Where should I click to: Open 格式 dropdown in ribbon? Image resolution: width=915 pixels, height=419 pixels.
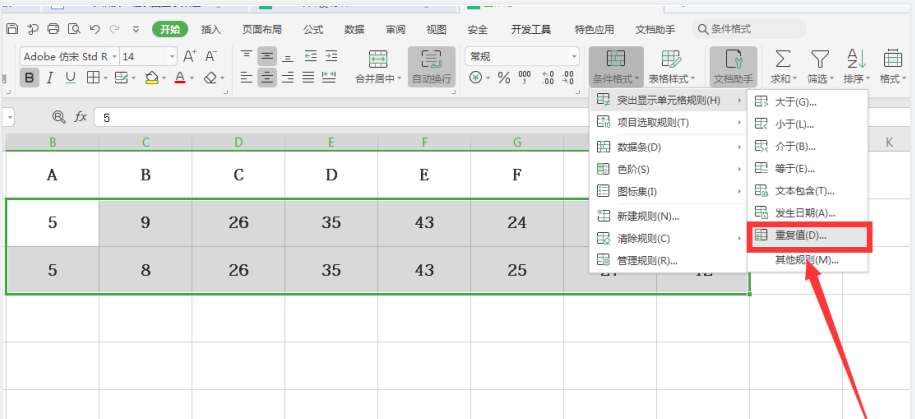pyautogui.click(x=893, y=67)
